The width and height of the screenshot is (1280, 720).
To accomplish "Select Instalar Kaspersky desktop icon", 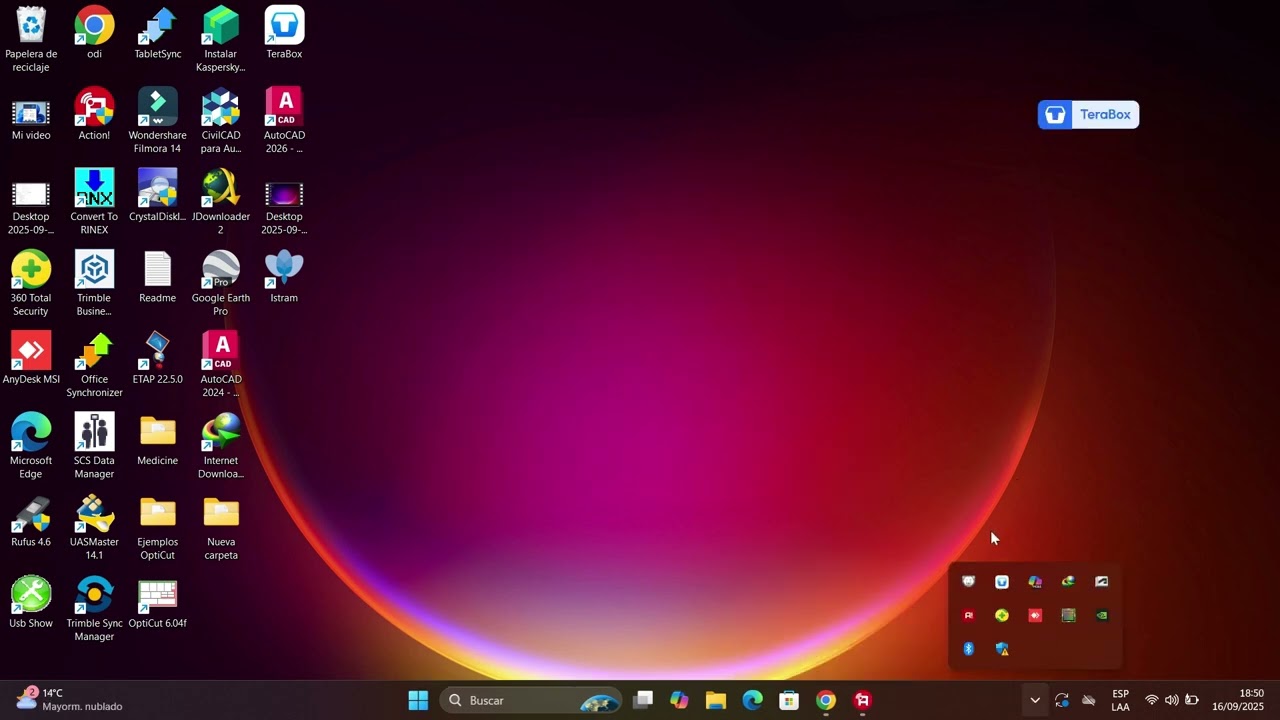I will 220,40.
